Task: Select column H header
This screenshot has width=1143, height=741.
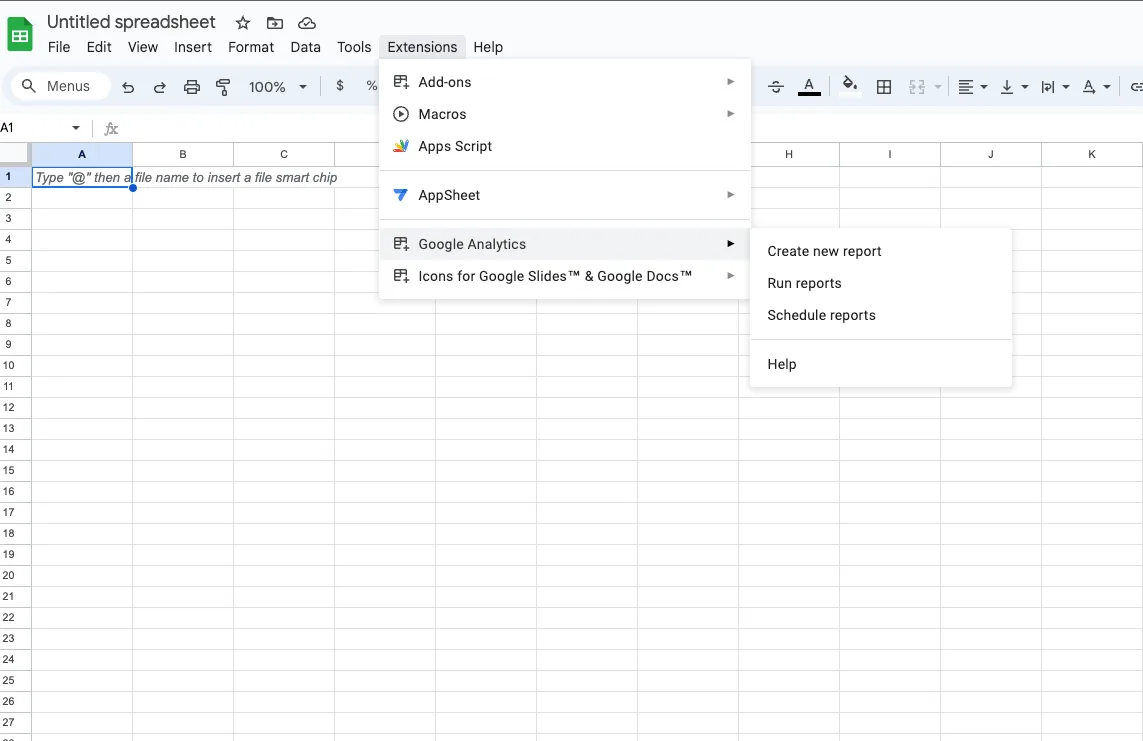Action: (789, 154)
